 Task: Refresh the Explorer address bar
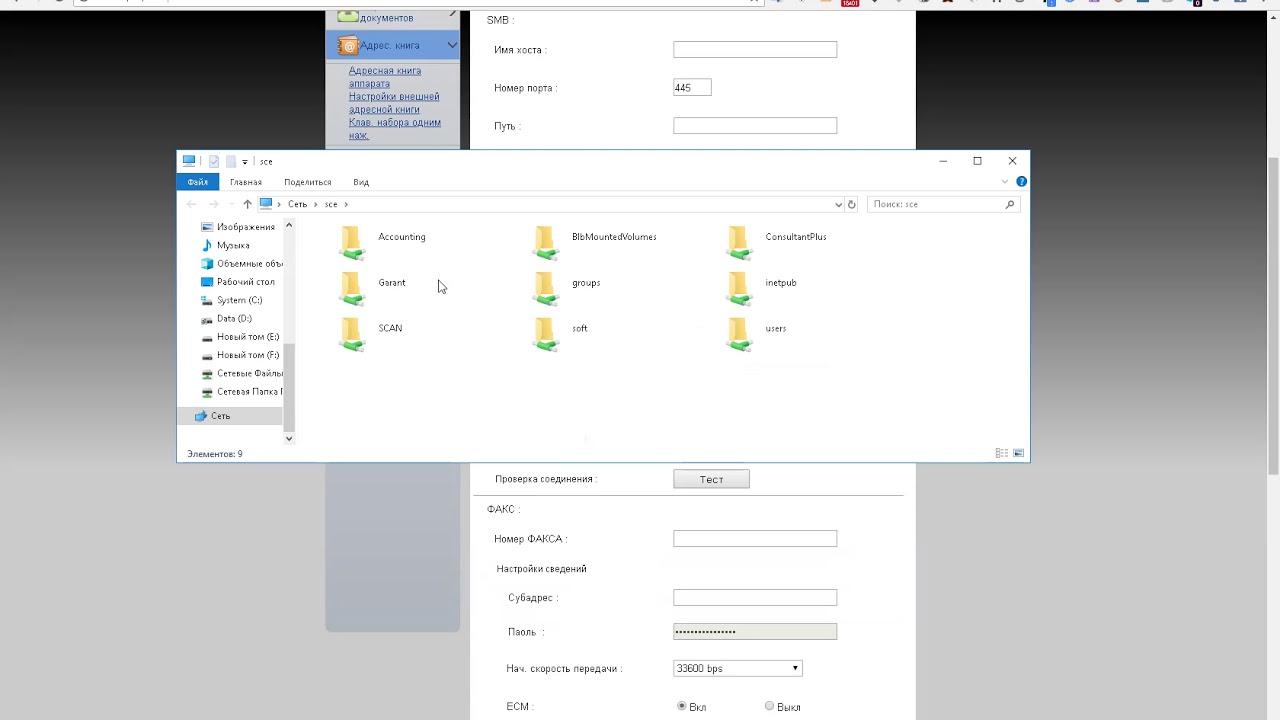coord(852,204)
